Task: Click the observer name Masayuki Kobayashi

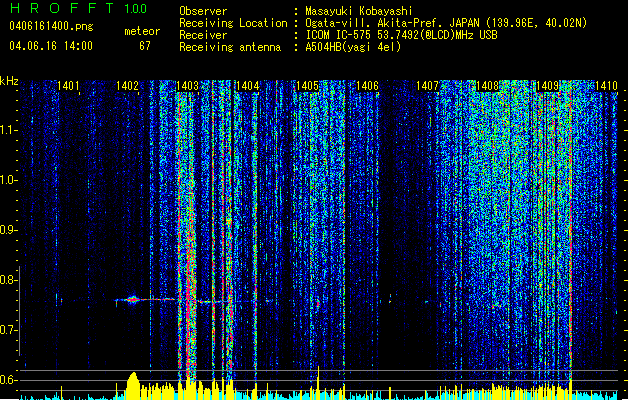Action: pos(359,11)
